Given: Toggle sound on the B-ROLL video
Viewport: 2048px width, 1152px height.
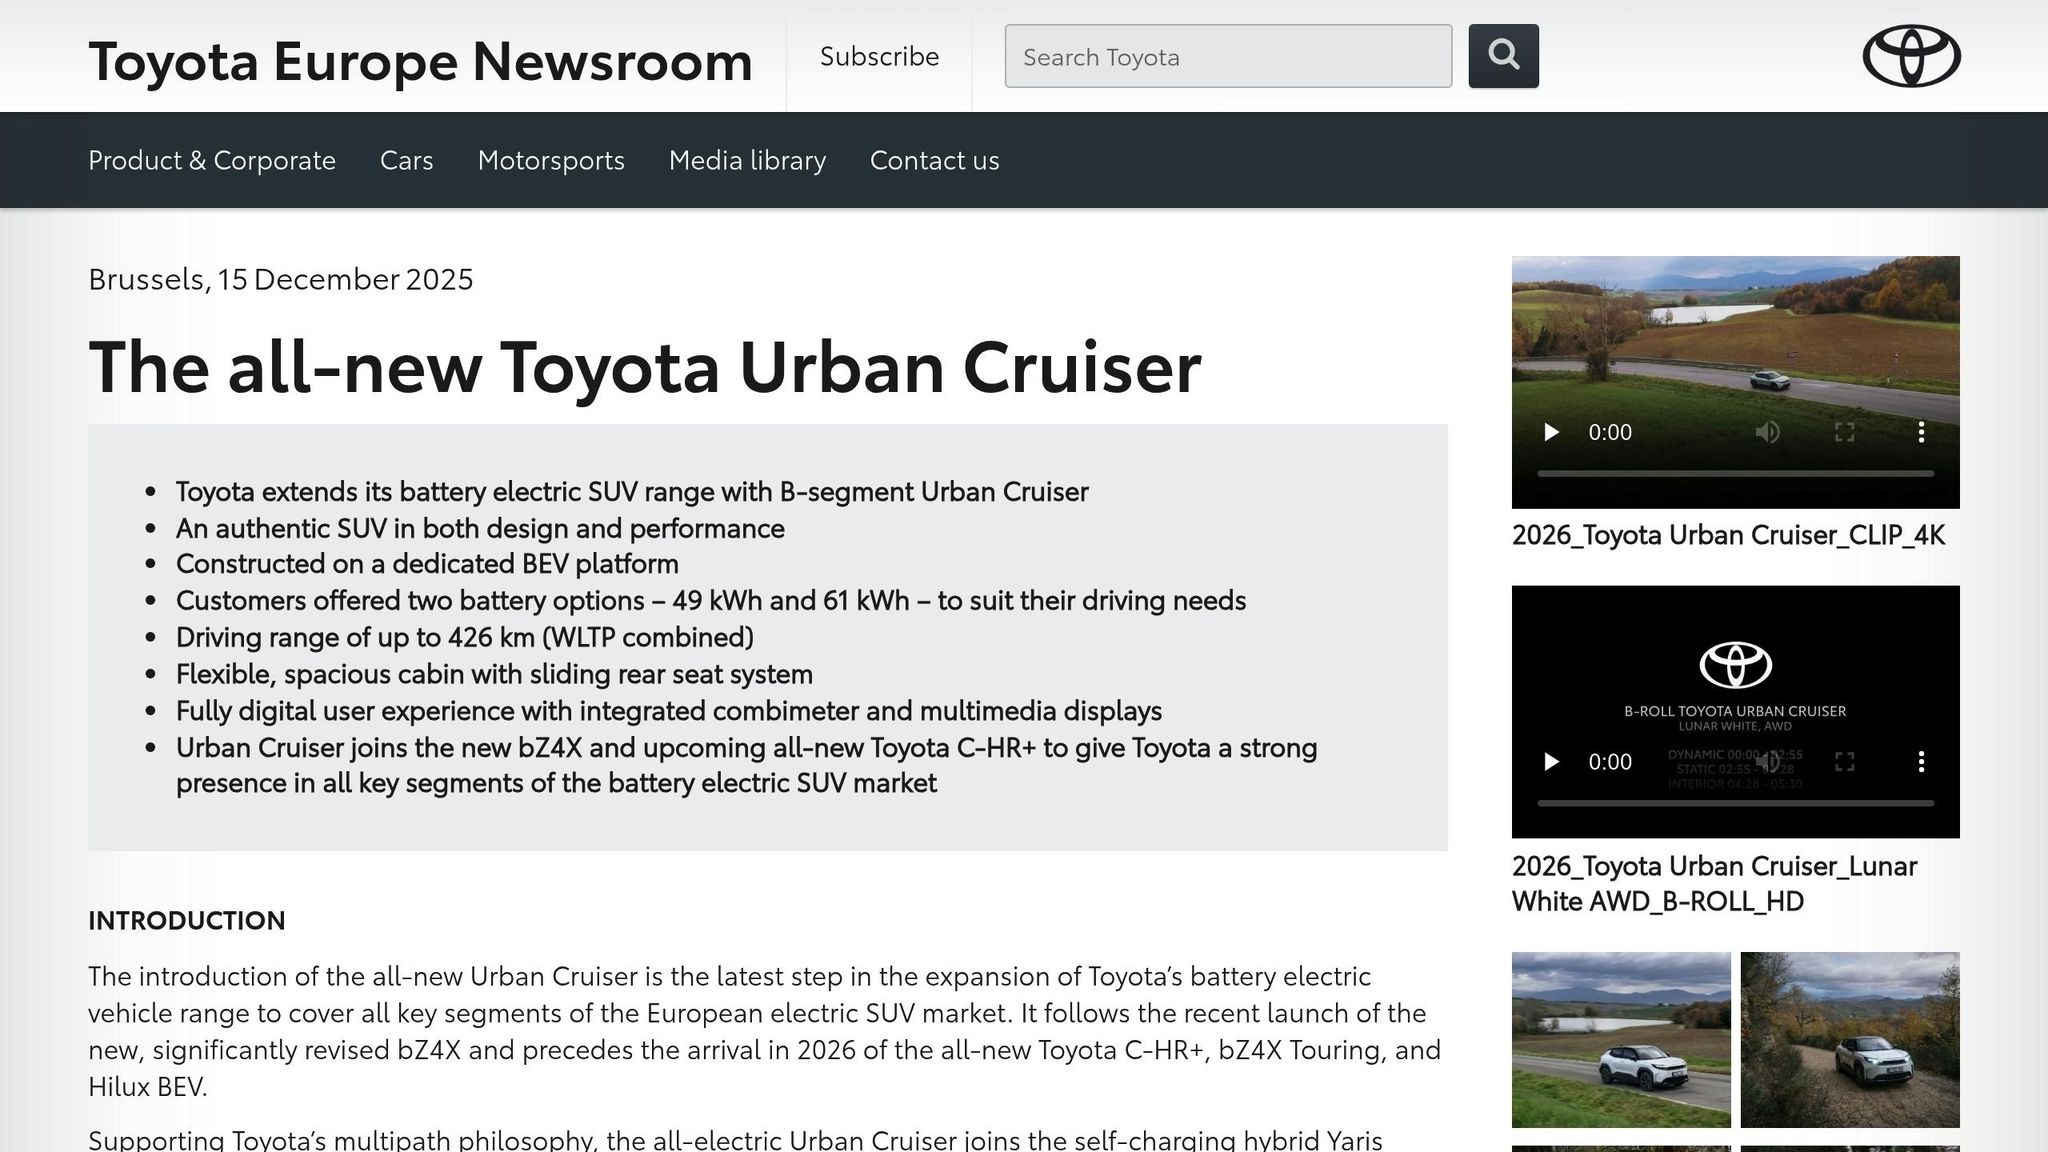Looking at the screenshot, I should 1768,761.
